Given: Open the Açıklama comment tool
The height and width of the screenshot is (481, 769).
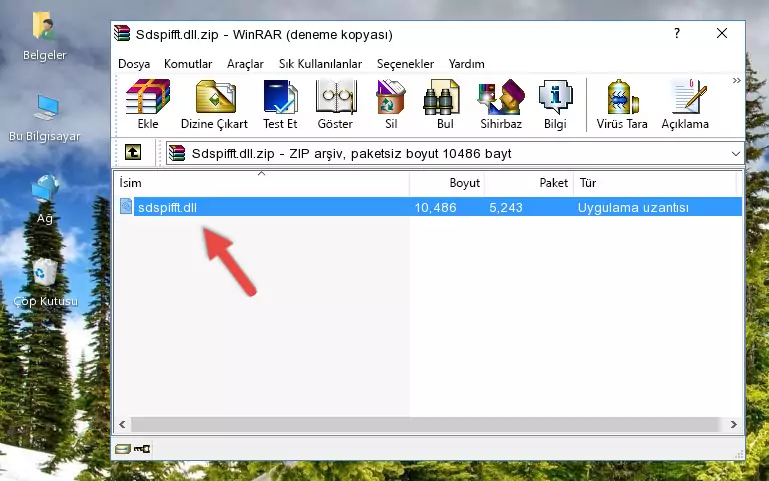Looking at the screenshot, I should pos(685,104).
